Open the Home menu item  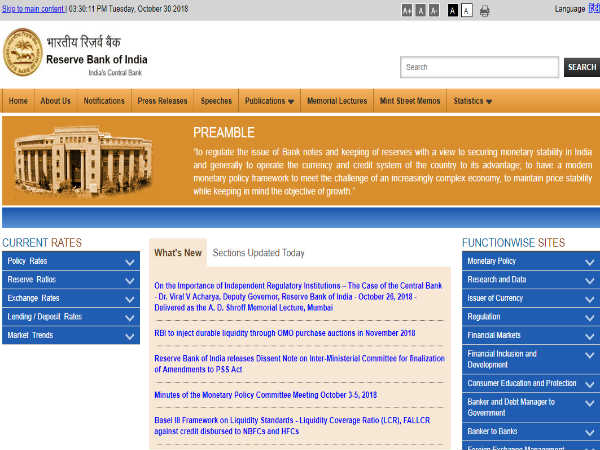coord(18,101)
